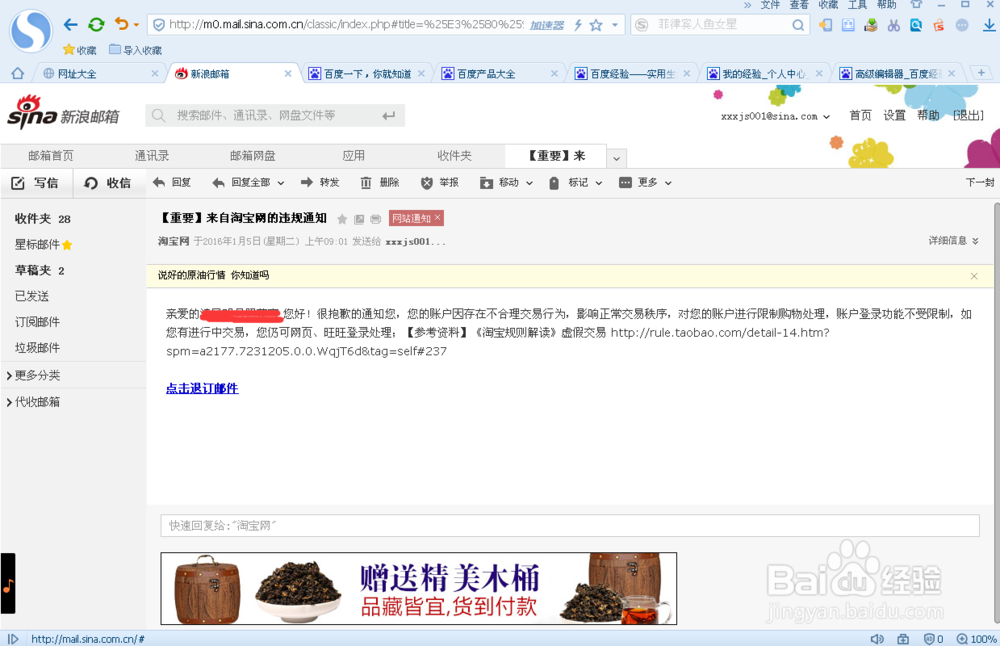This screenshot has height=646, width=1000.
Task: Expand 更多分类 in the sidebar
Action: pyautogui.click(x=33, y=375)
